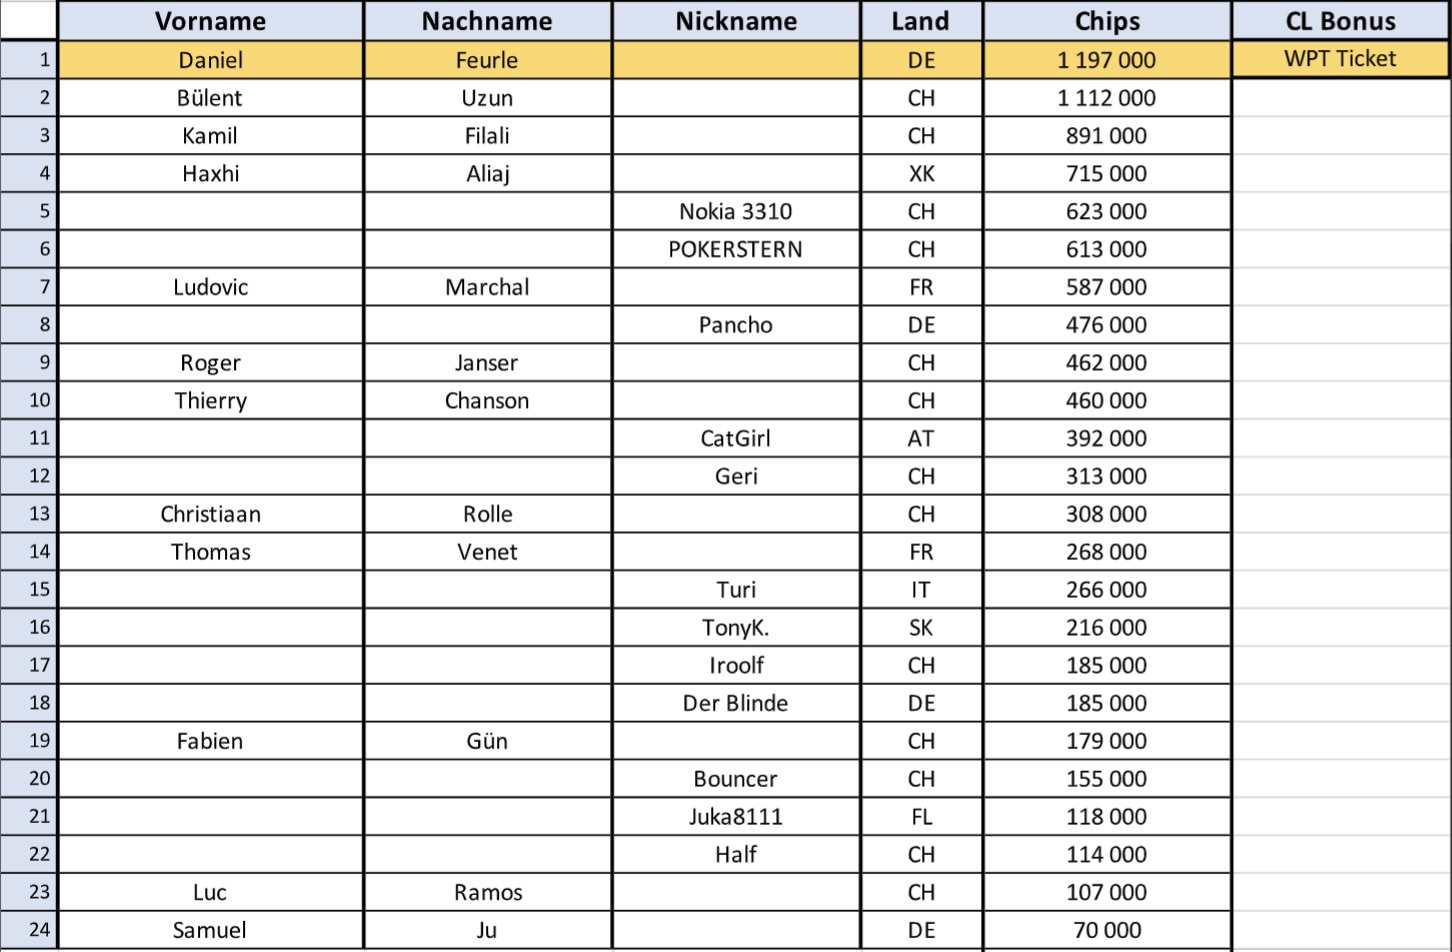Select the Nickname column header
Image resolution: width=1452 pixels, height=952 pixels.
pyautogui.click(x=736, y=21)
